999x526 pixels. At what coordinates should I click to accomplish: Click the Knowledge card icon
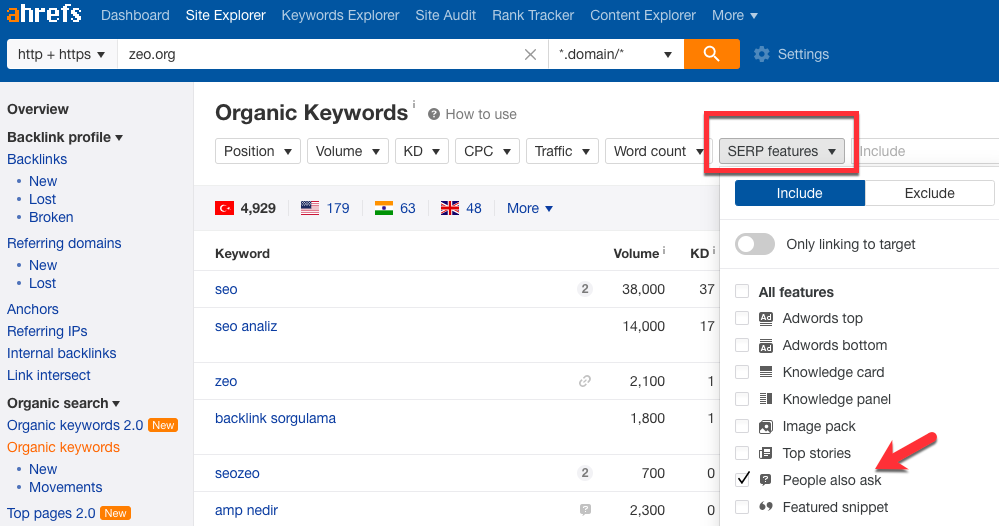point(766,372)
